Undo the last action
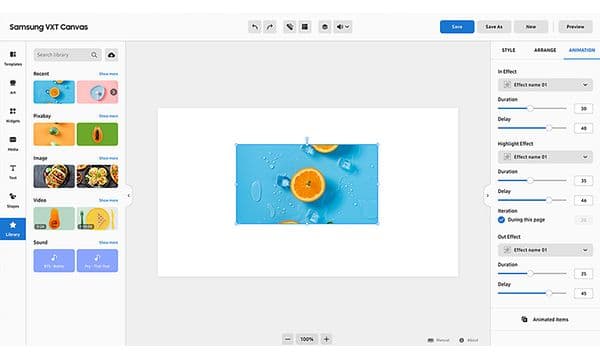Image resolution: width=600 pixels, height=360 pixels. 254,27
